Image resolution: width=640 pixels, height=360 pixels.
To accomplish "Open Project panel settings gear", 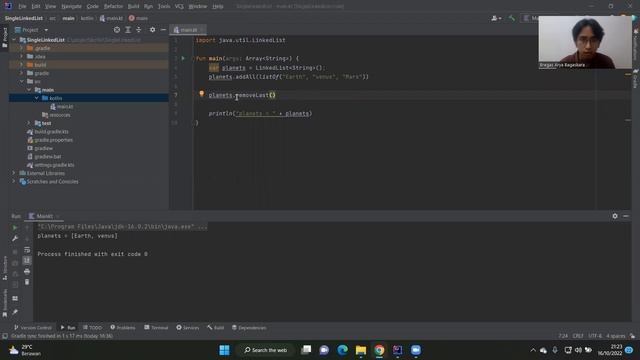I will click(152, 30).
